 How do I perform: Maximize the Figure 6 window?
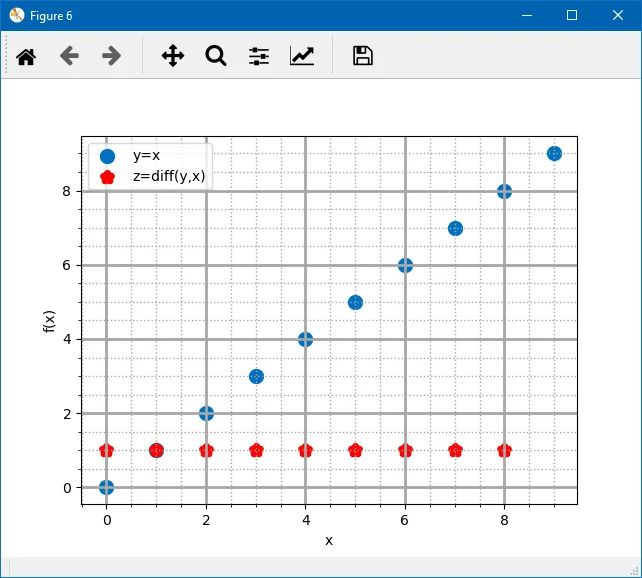click(572, 16)
